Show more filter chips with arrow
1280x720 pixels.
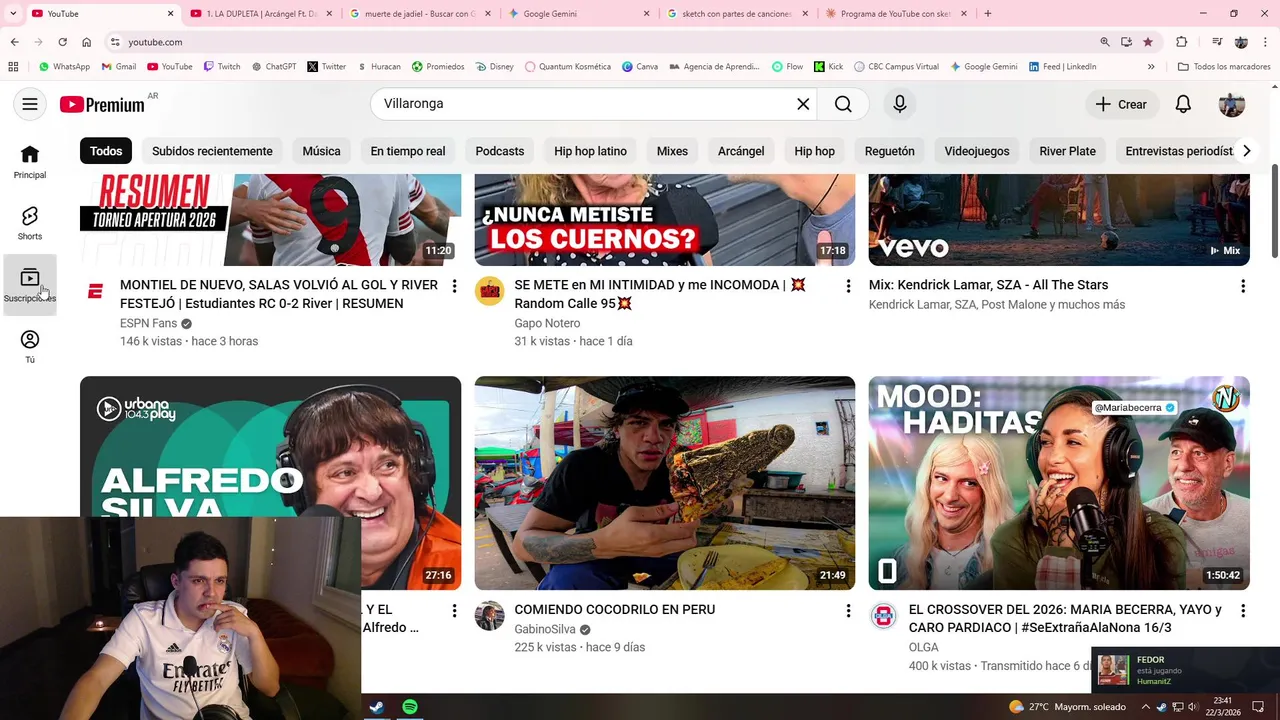pyautogui.click(x=1246, y=151)
